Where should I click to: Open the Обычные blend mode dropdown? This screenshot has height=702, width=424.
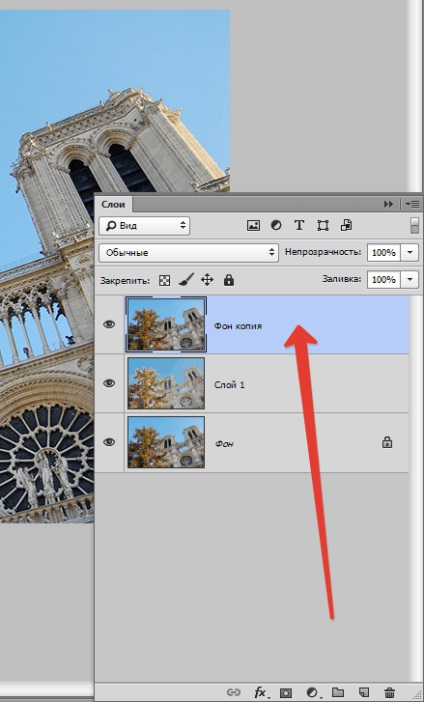(188, 253)
